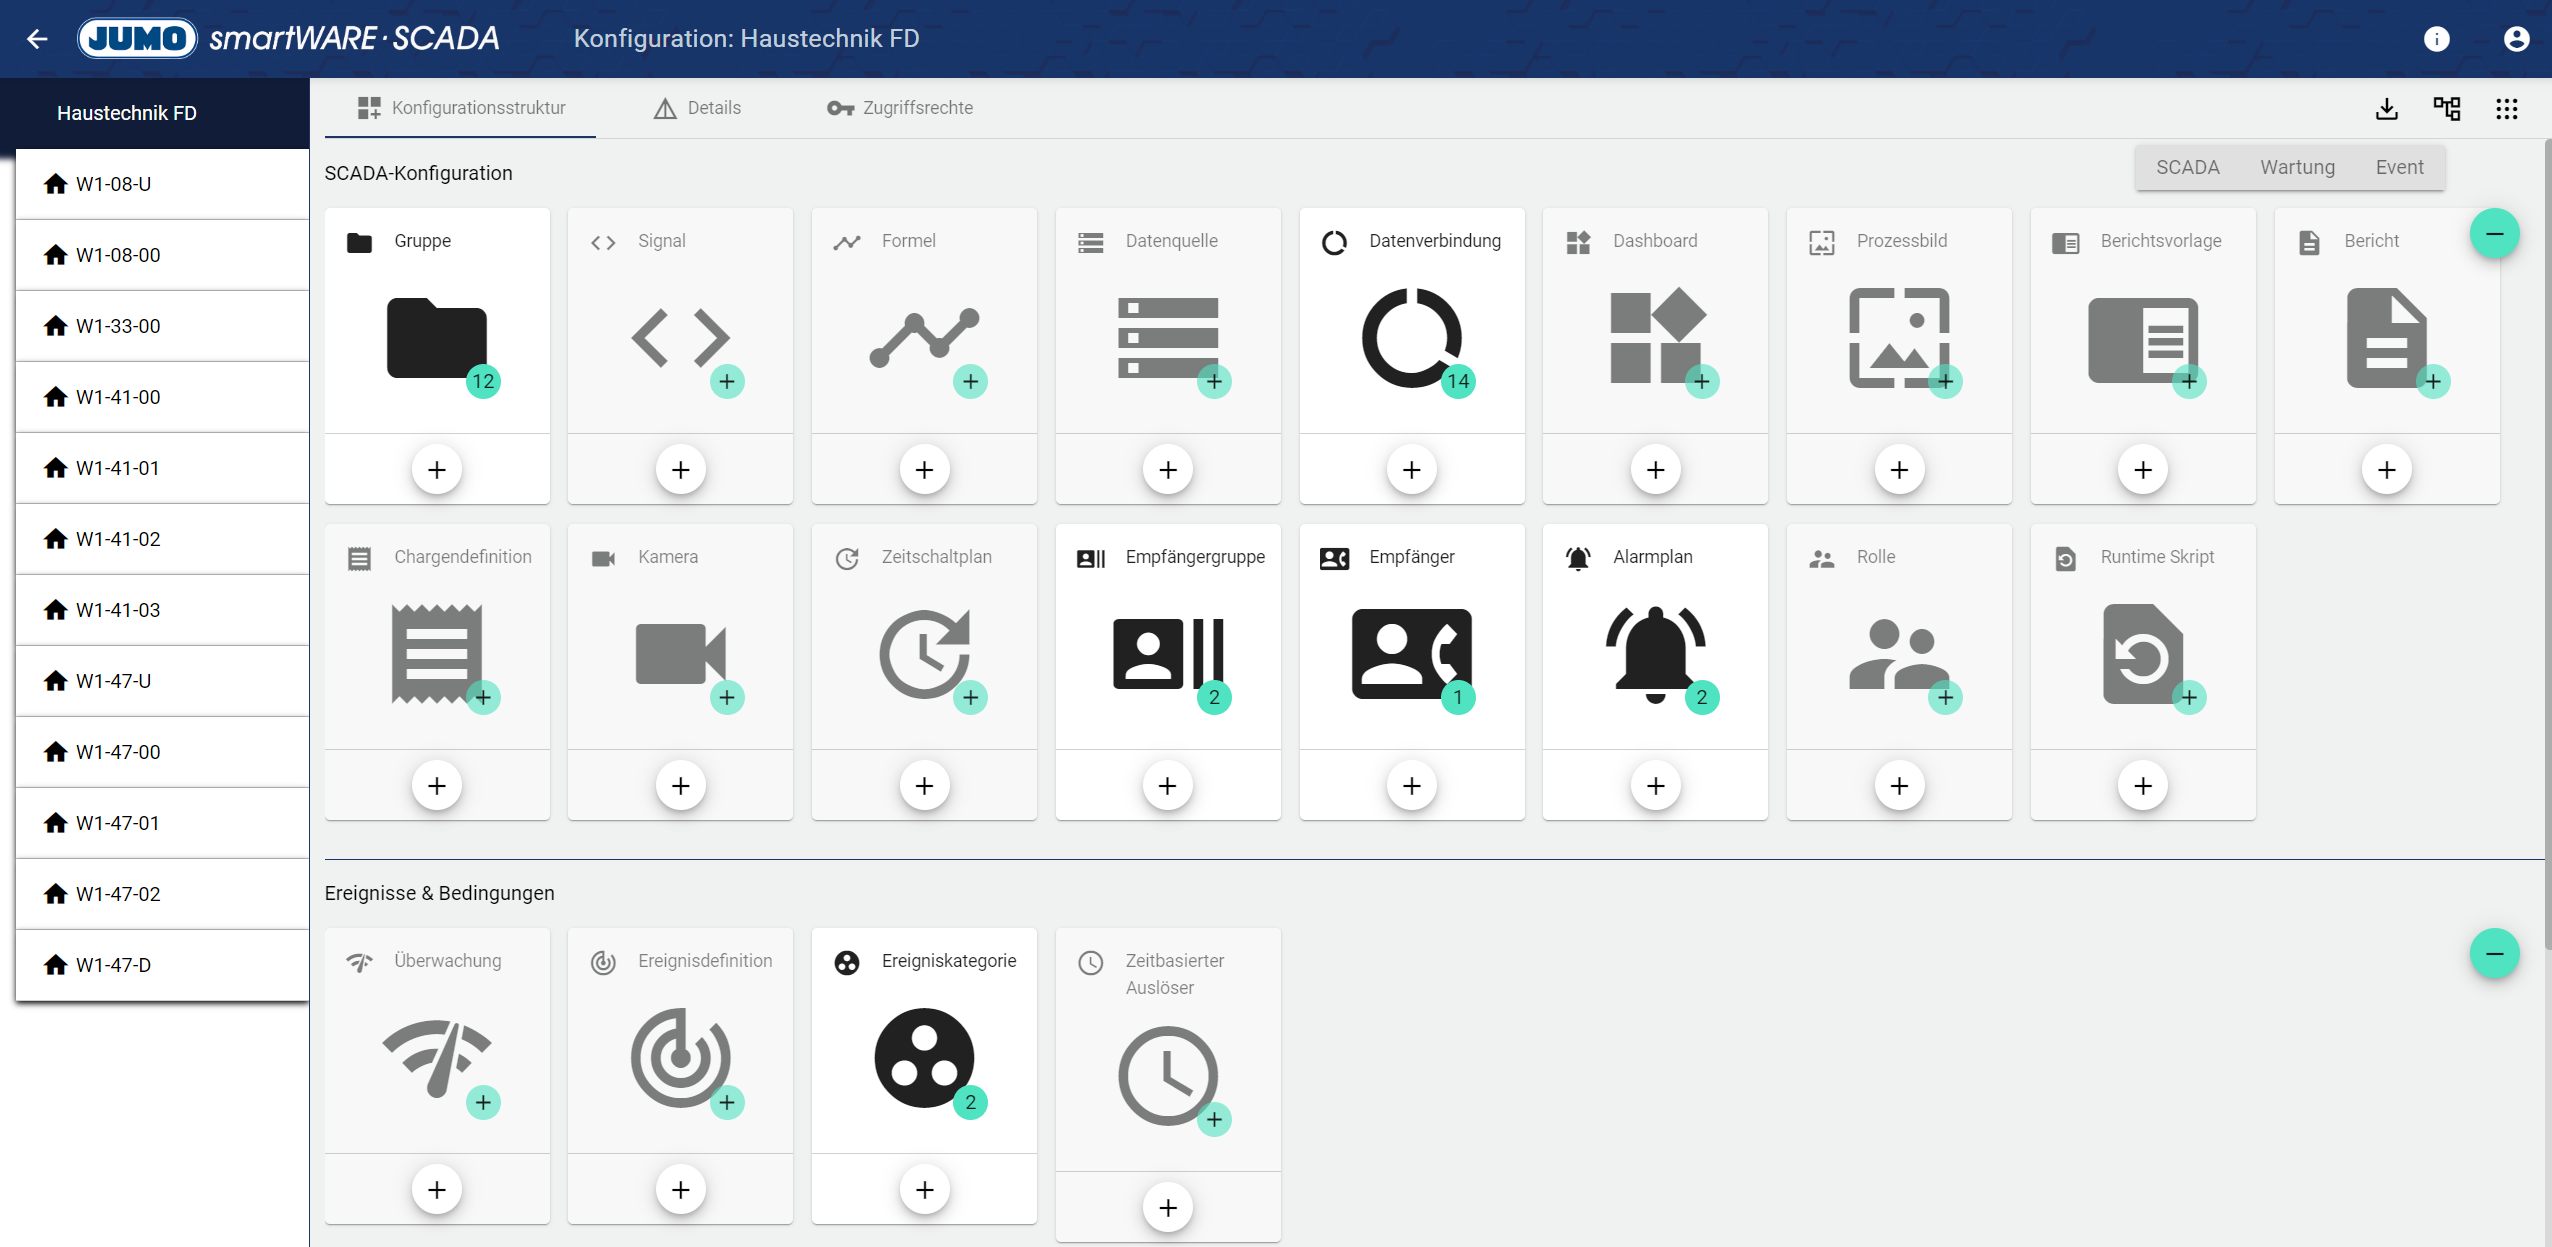Open the Gruppe folder icon card
The width and height of the screenshot is (2552, 1247).
[x=436, y=339]
